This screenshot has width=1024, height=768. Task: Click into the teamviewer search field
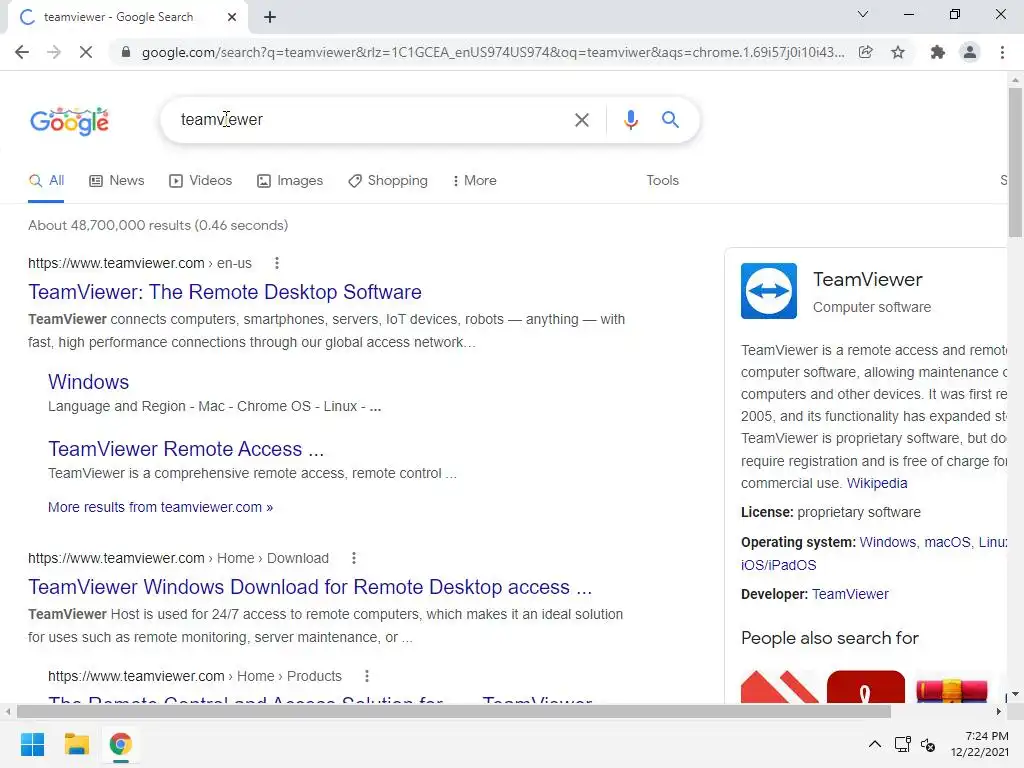click(366, 120)
